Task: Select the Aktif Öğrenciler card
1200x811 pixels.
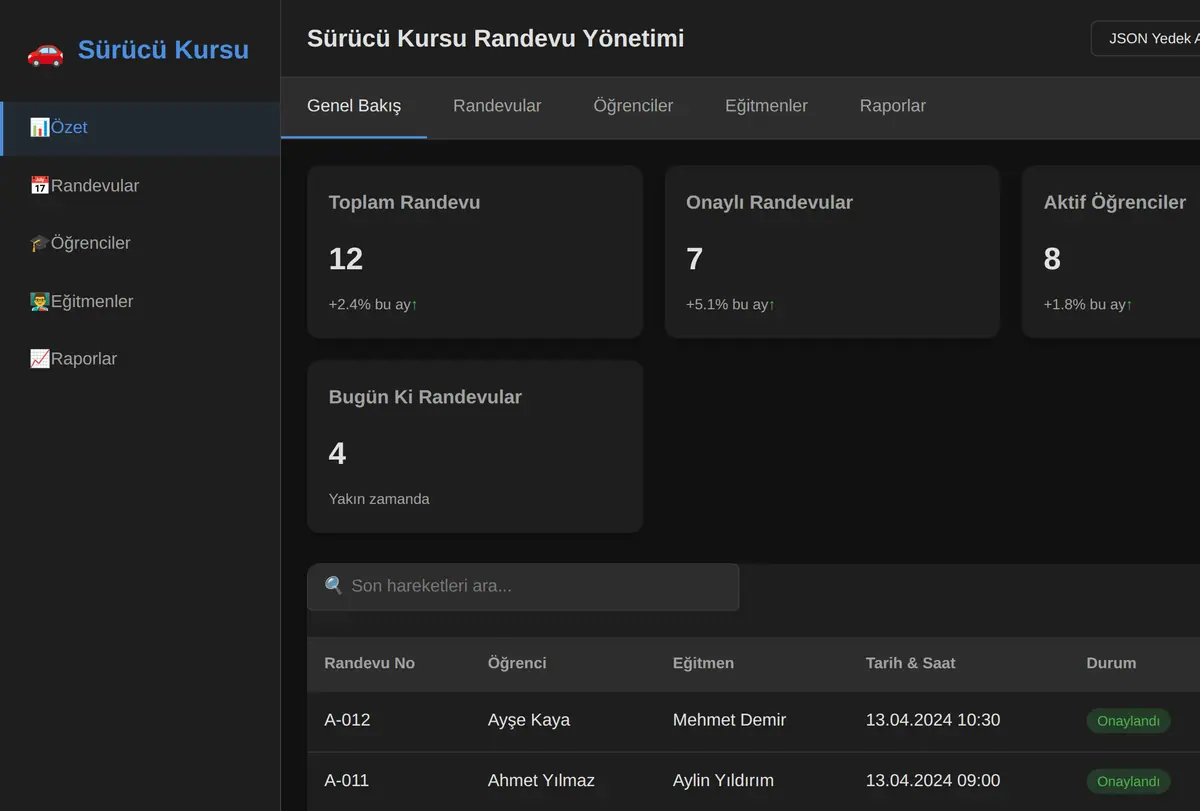Action: 1111,252
